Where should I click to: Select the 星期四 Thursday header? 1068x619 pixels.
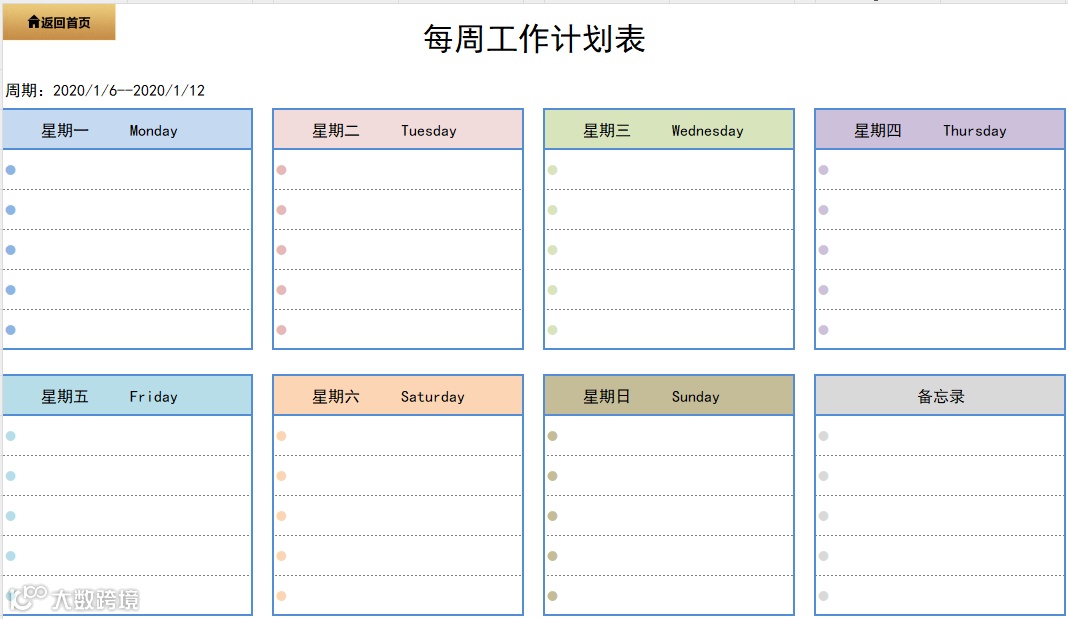click(x=940, y=129)
